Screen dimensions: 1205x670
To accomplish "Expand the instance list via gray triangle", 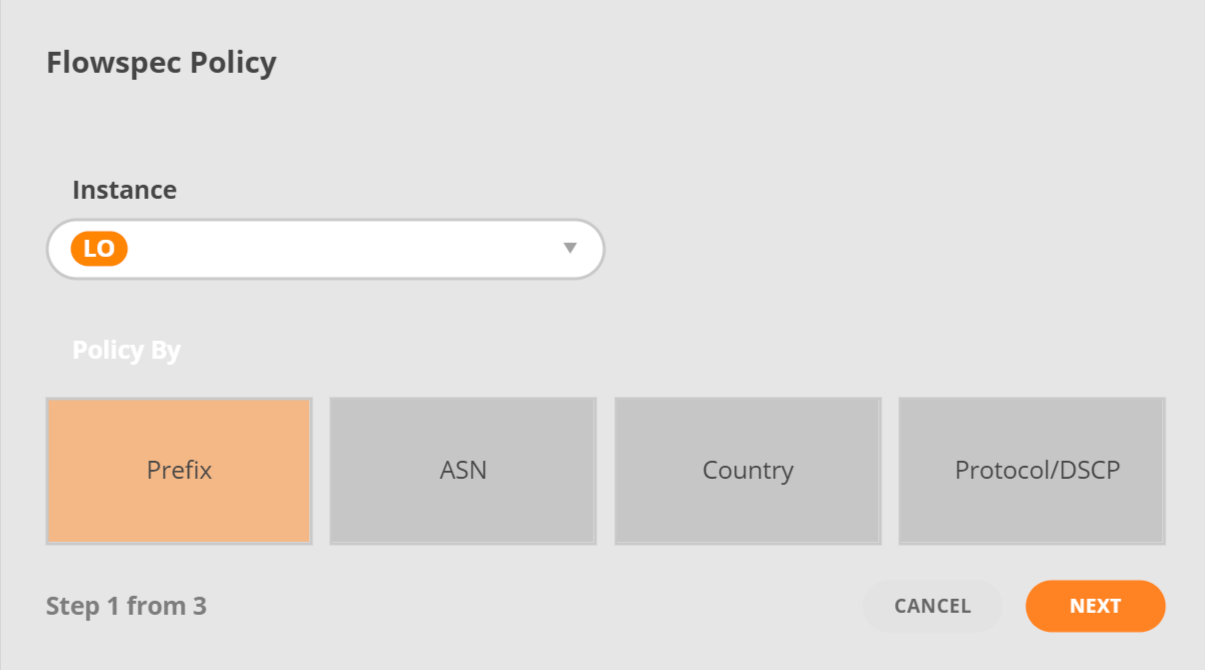I will tap(570, 248).
